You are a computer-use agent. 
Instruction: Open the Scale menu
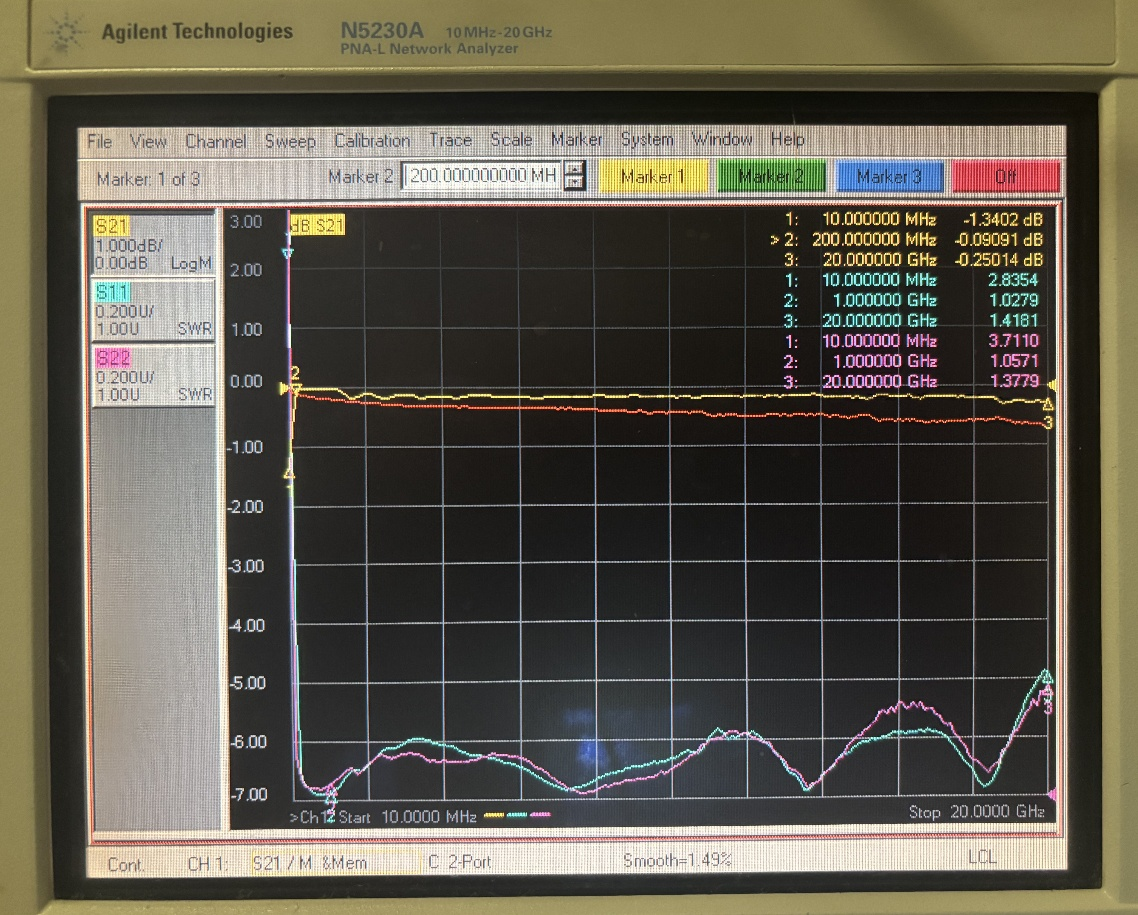pyautogui.click(x=511, y=141)
